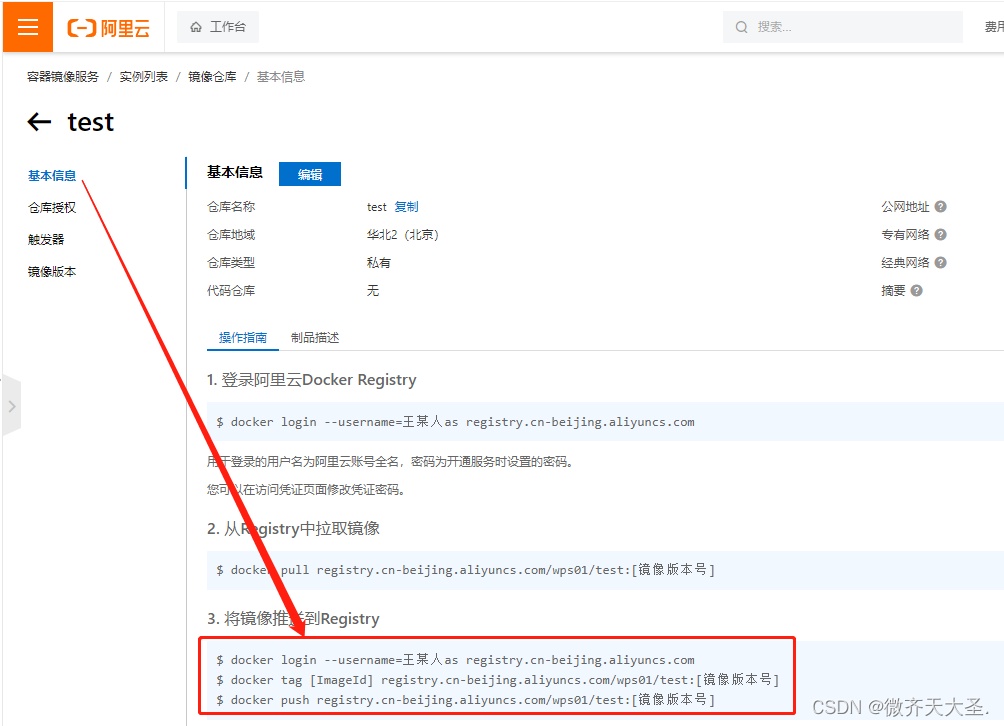Open the 费用 menu at top right
This screenshot has width=1004, height=726.
point(994,27)
